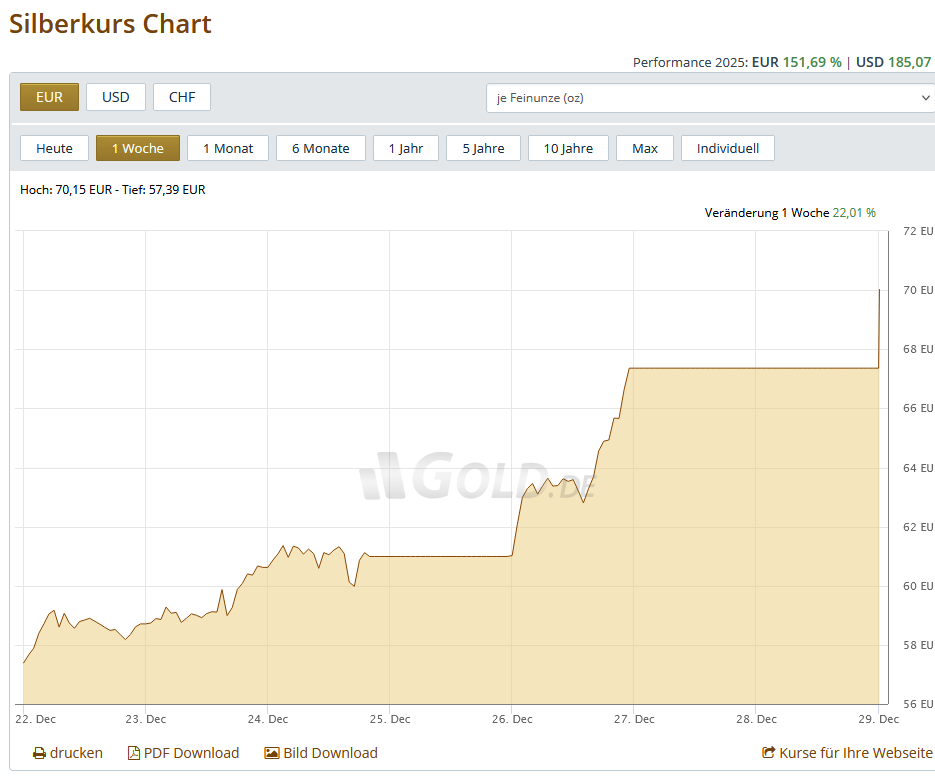The height and width of the screenshot is (778, 935).
Task: Click the 60 EU price axis label
Action: (918, 586)
